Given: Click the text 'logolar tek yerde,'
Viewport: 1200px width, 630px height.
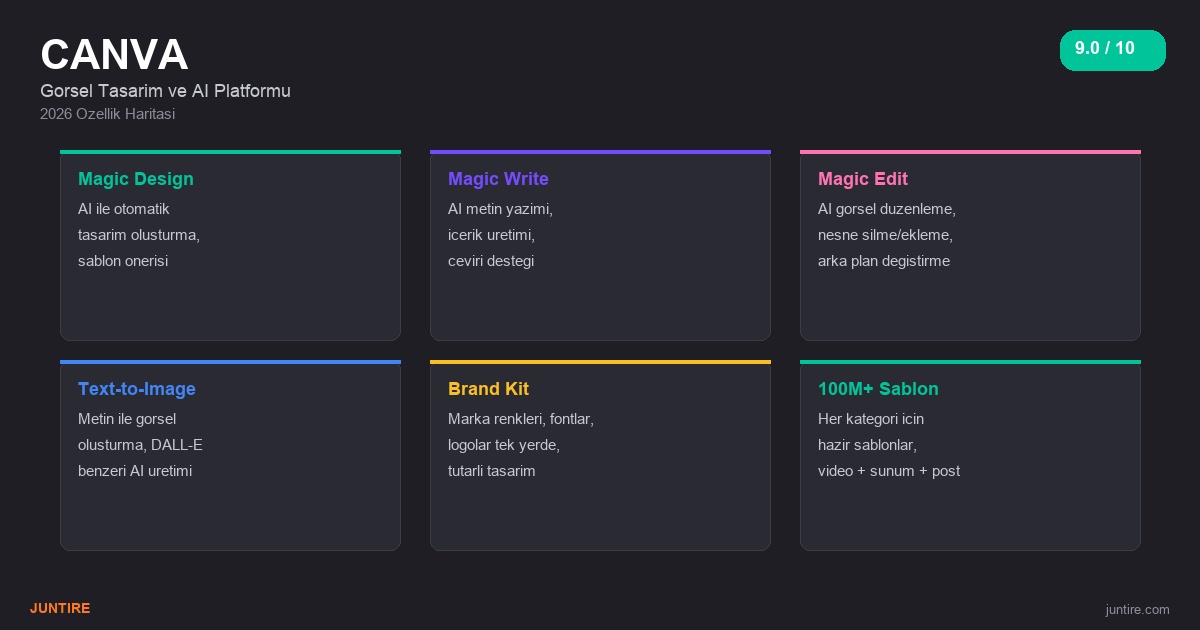Looking at the screenshot, I should click(504, 445).
